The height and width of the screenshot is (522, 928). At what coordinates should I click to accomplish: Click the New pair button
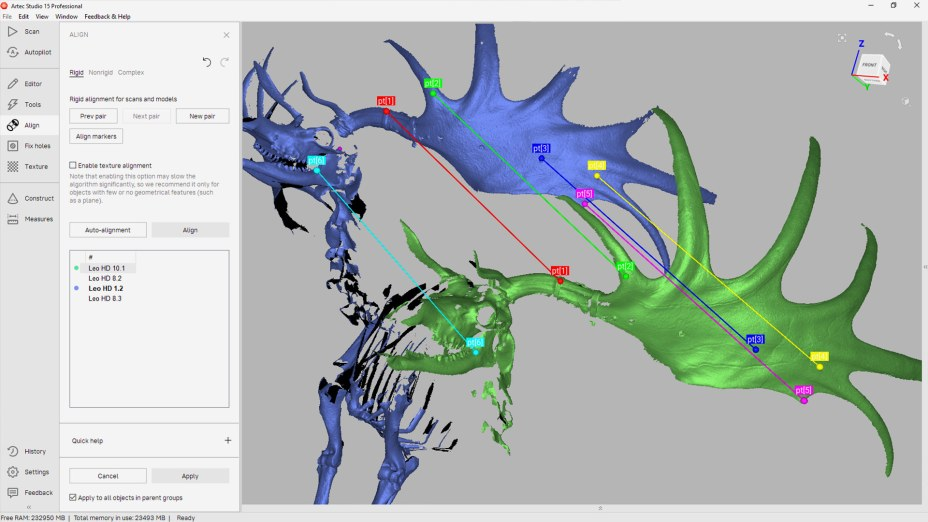pos(202,116)
